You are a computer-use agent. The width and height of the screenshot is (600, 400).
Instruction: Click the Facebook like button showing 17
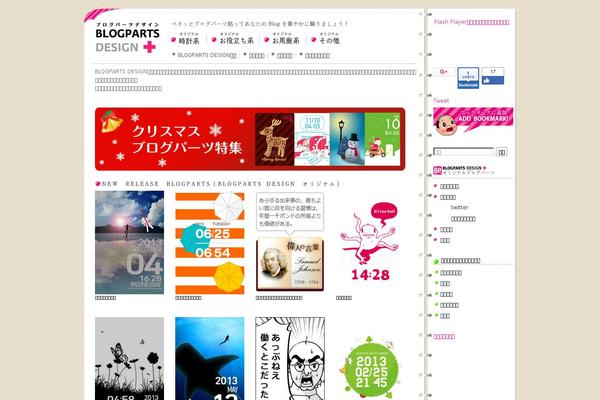[x=493, y=76]
